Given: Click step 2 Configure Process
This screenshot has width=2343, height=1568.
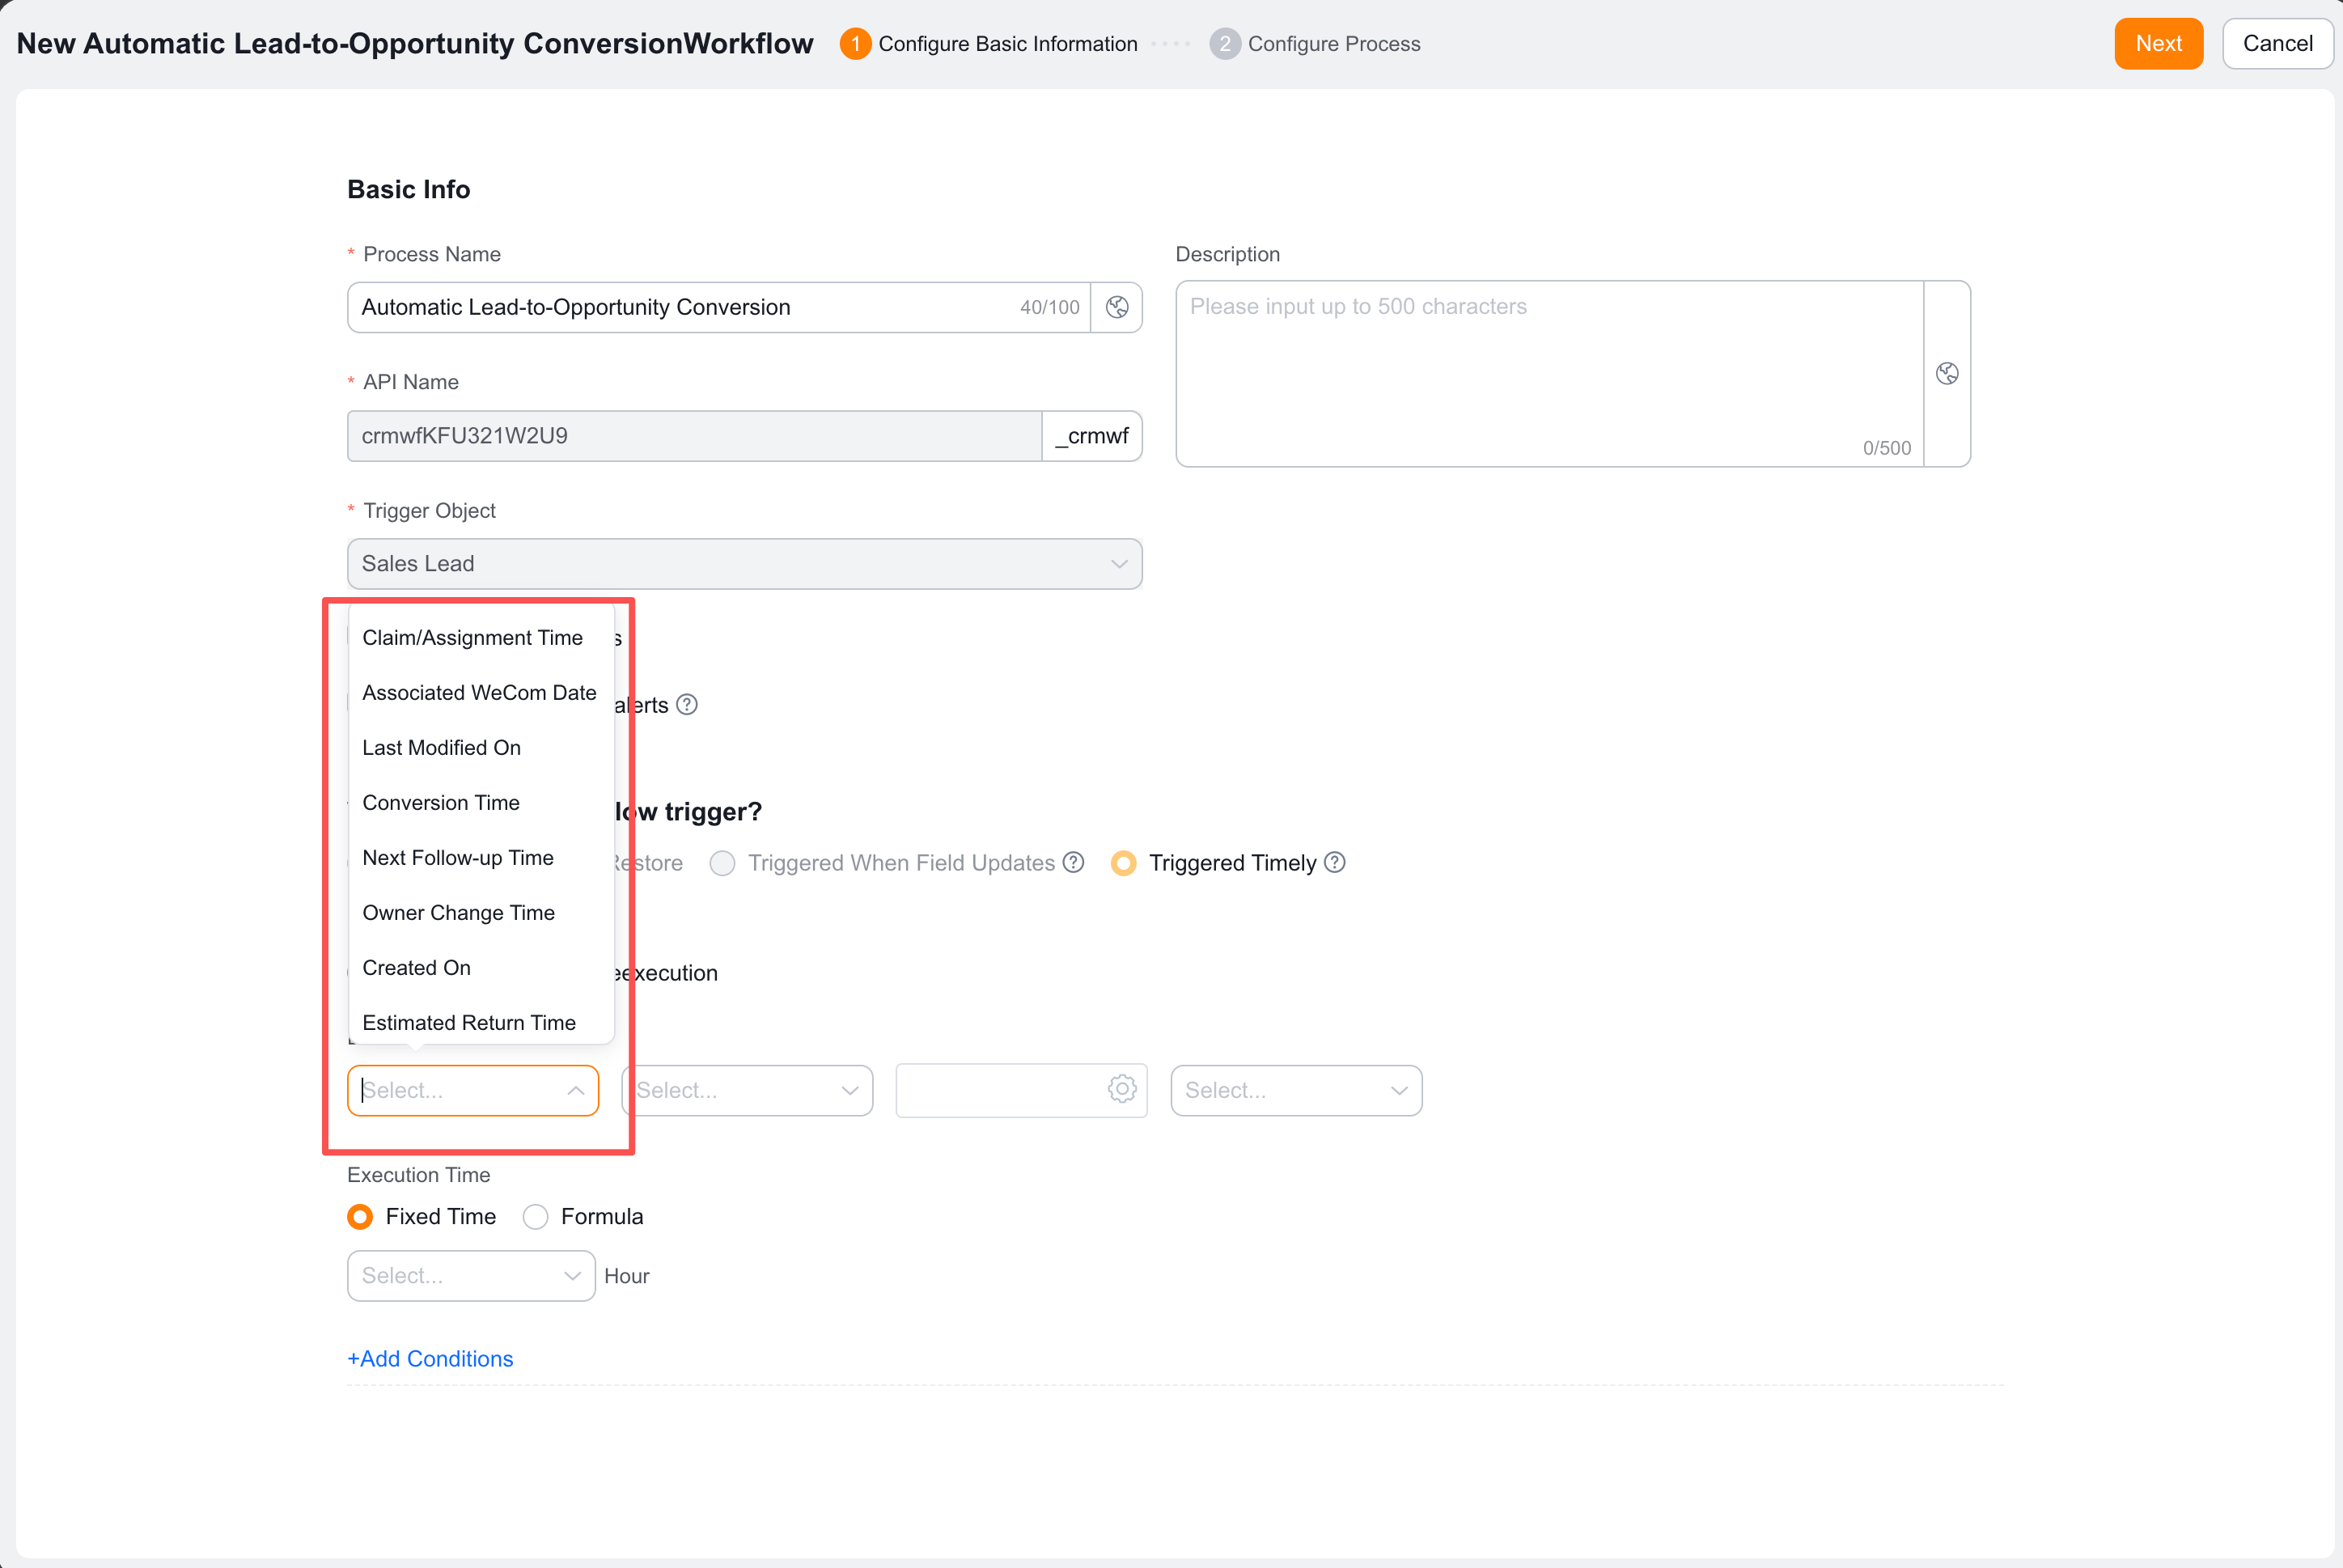Looking at the screenshot, I should click(x=1315, y=43).
